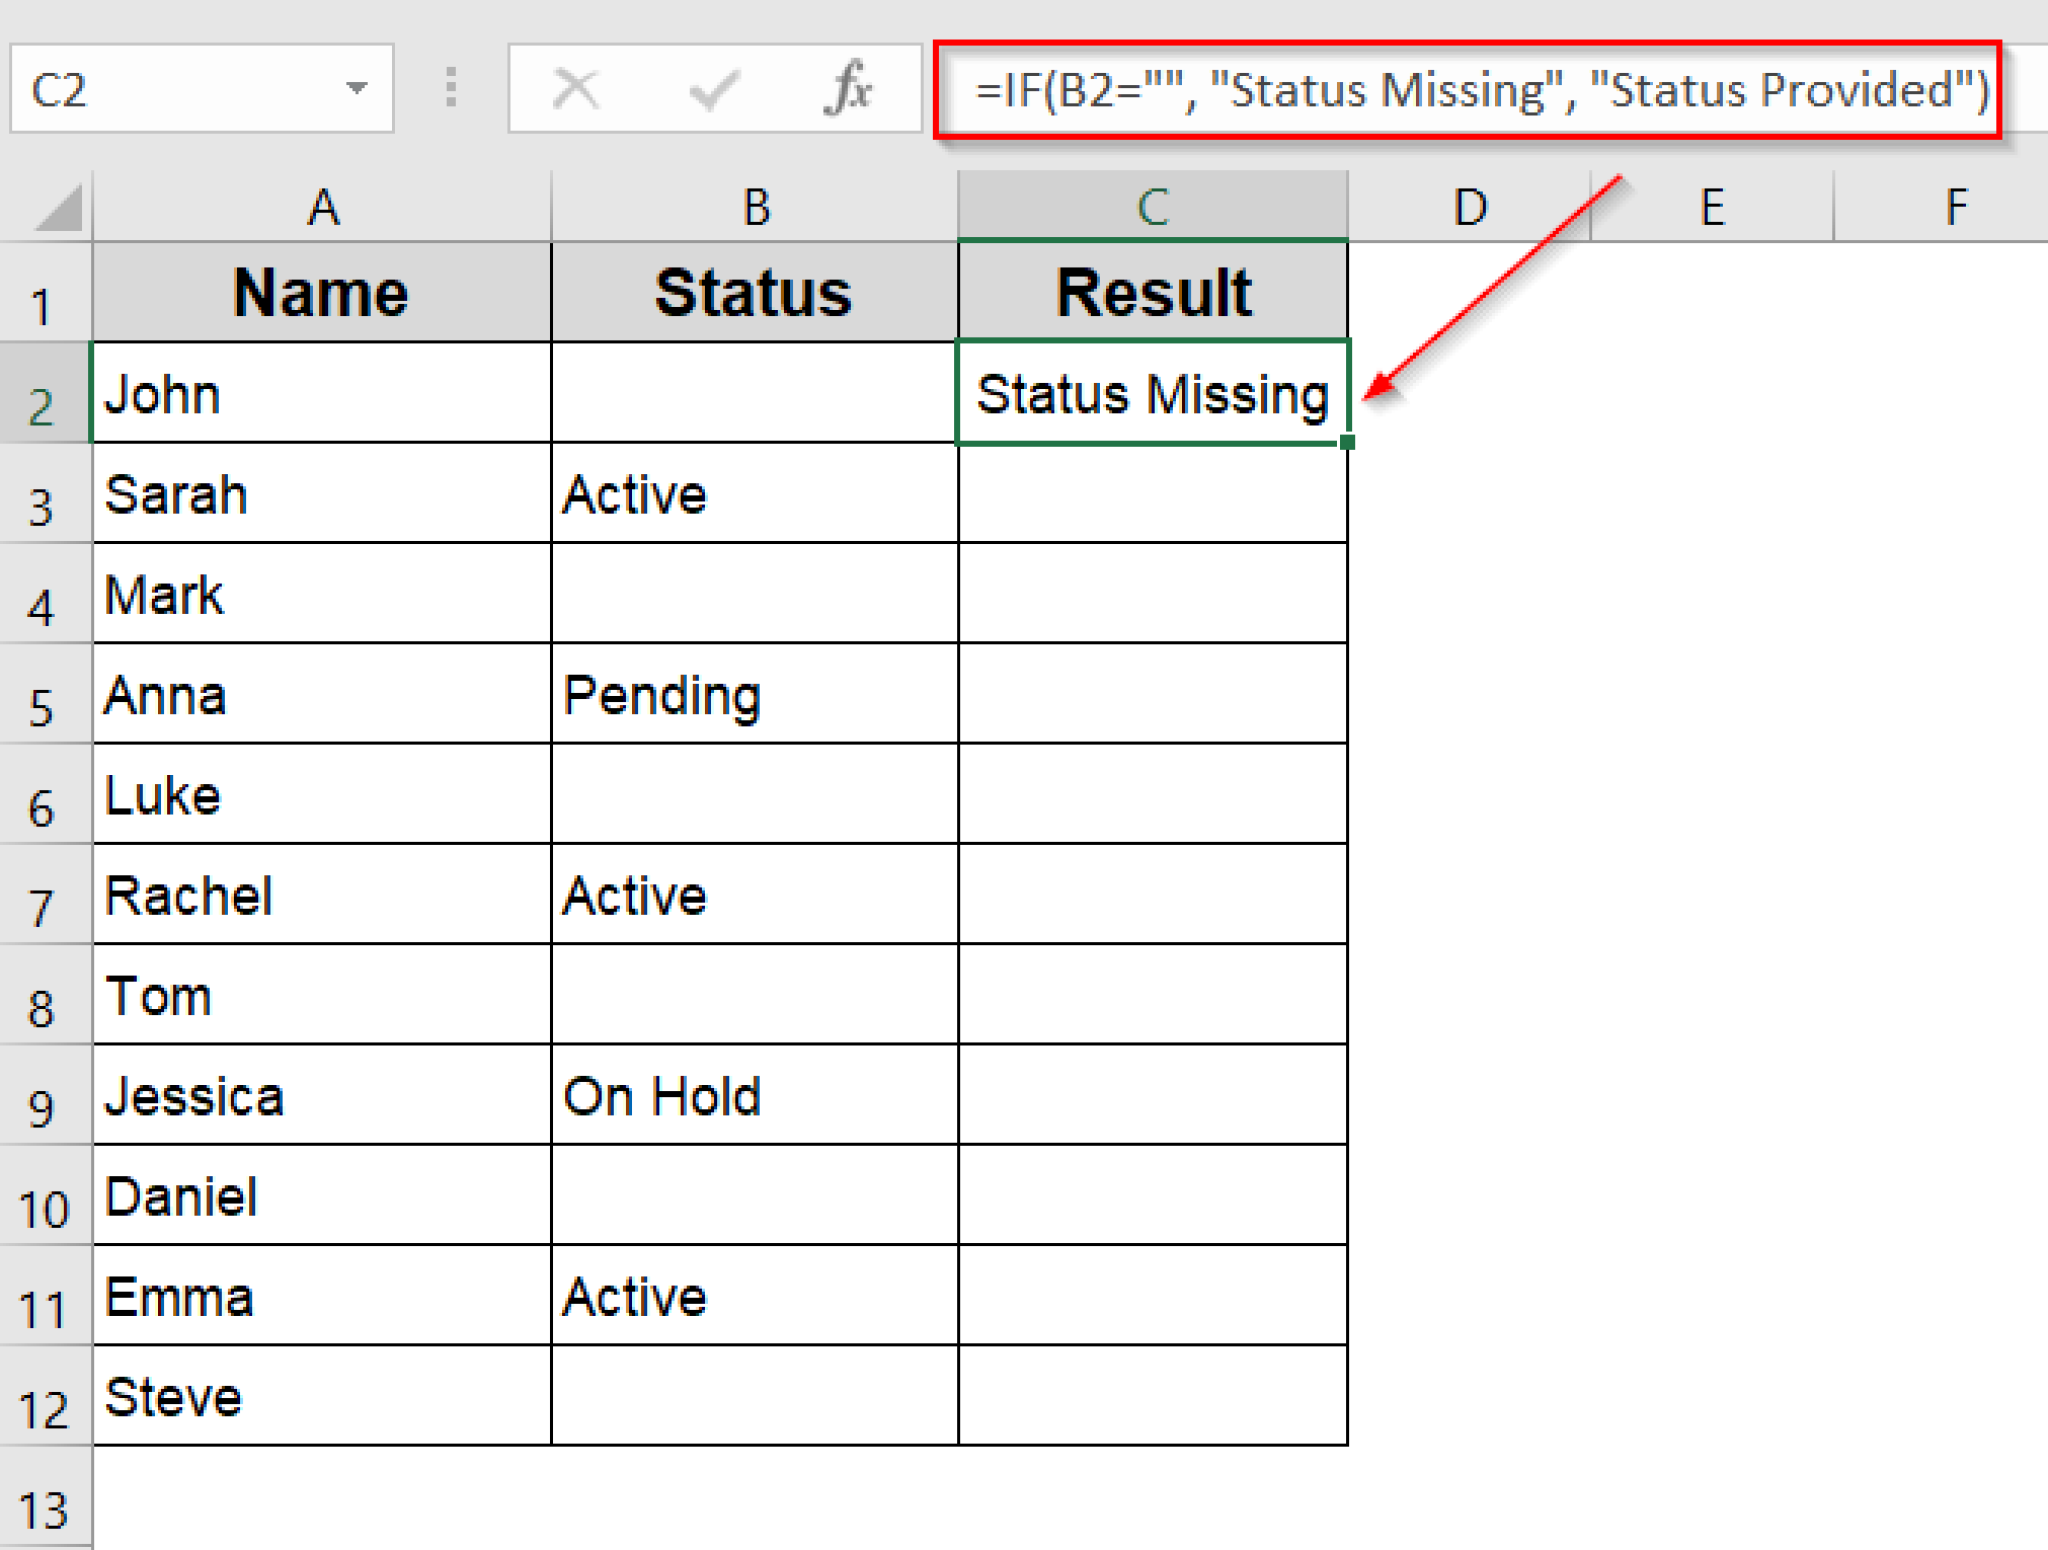This screenshot has width=2048, height=1550.
Task: Select column A header
Action: tap(322, 208)
